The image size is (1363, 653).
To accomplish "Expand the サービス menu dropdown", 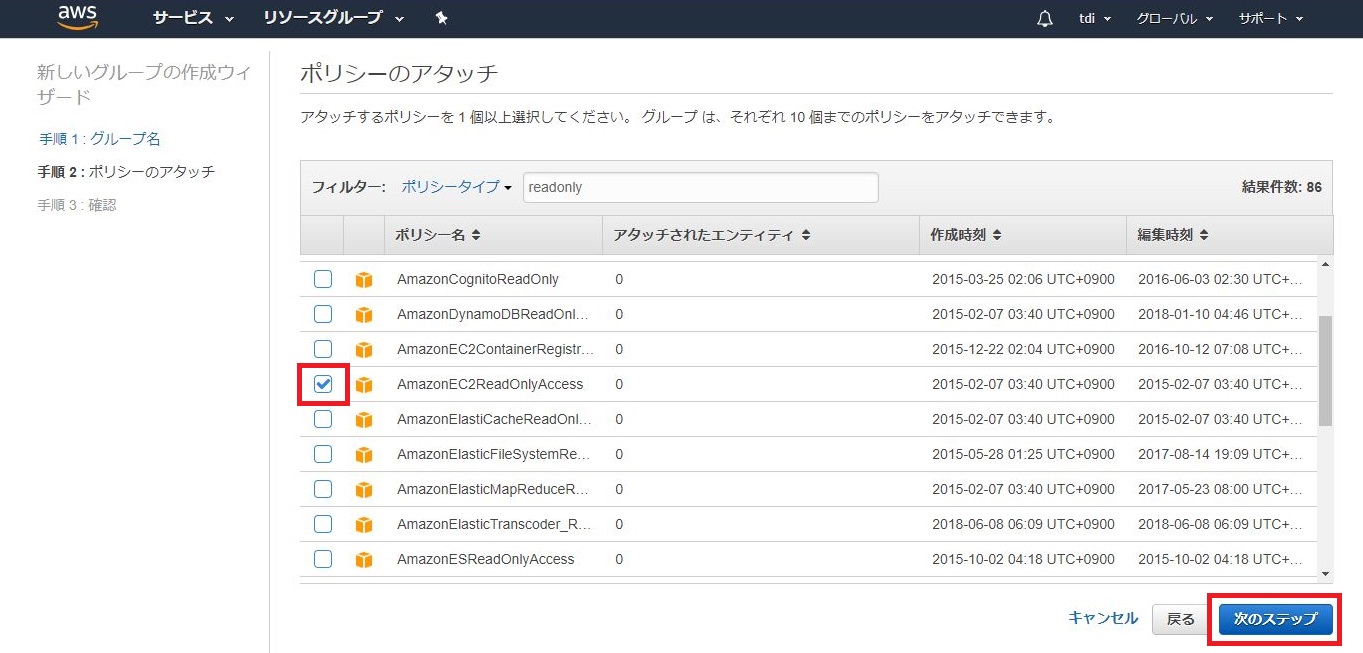I will point(193,18).
